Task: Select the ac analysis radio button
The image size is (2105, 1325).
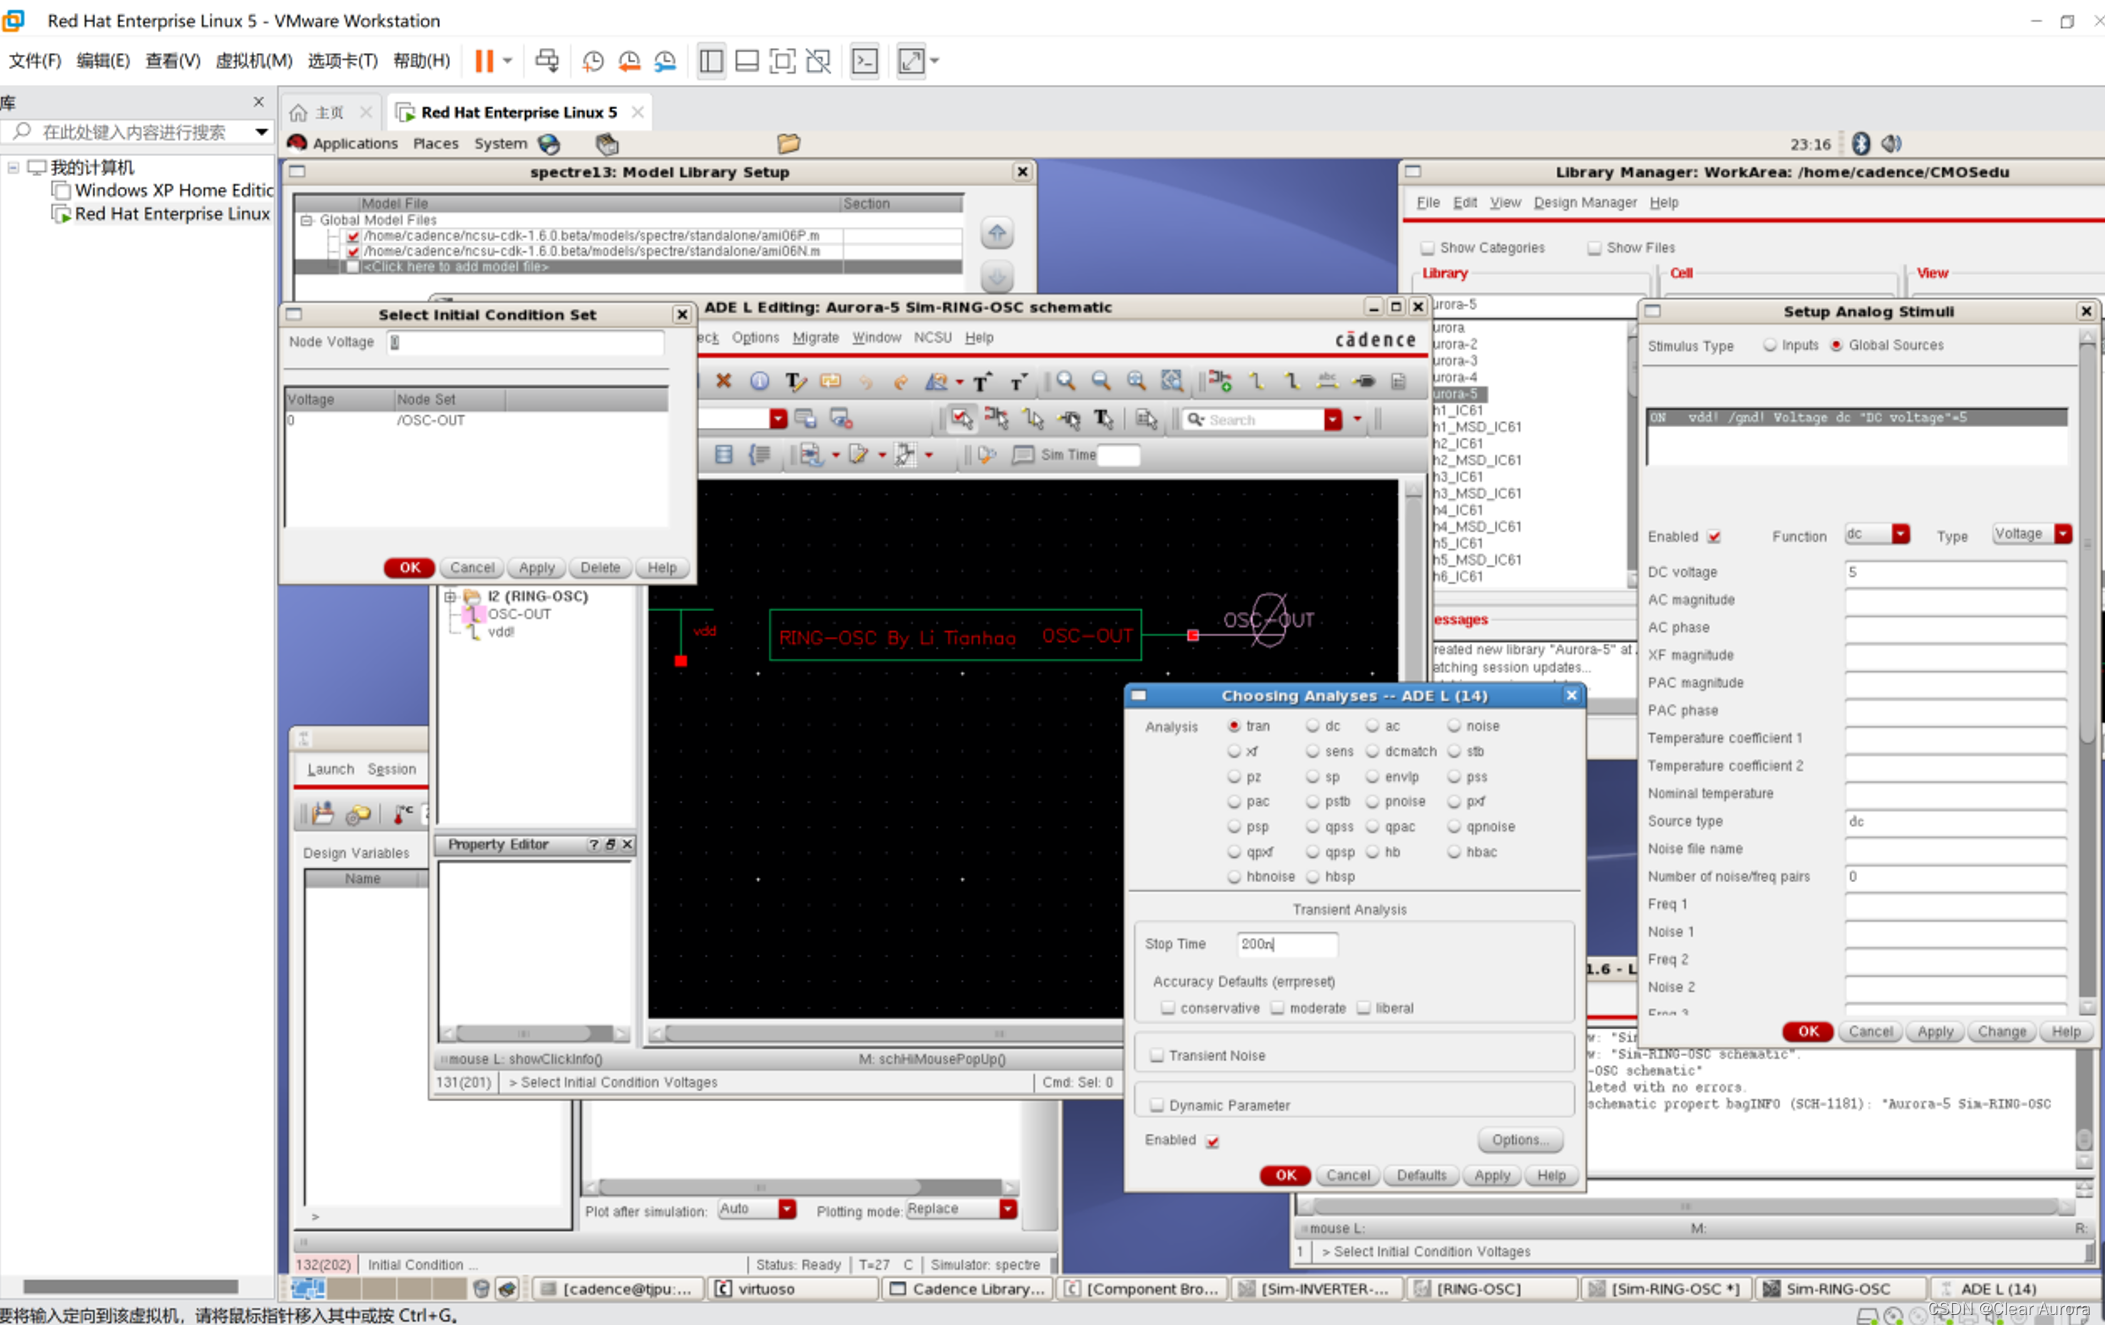Action: [1372, 726]
